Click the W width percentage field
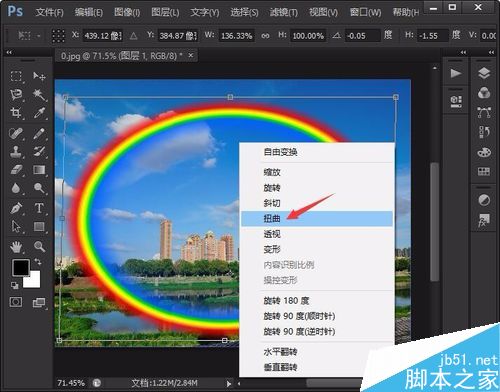Image resolution: width=500 pixels, height=392 pixels. [236, 36]
